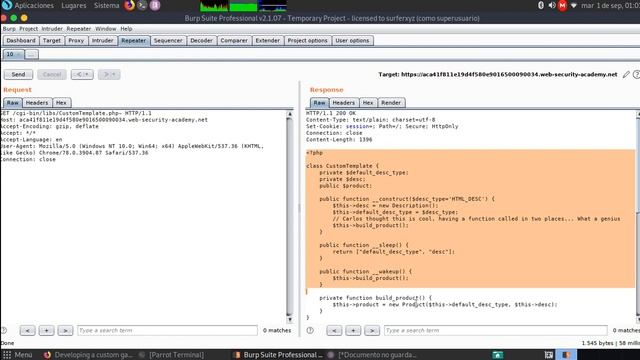Launch the terminal from the top panel

pos(142,5)
